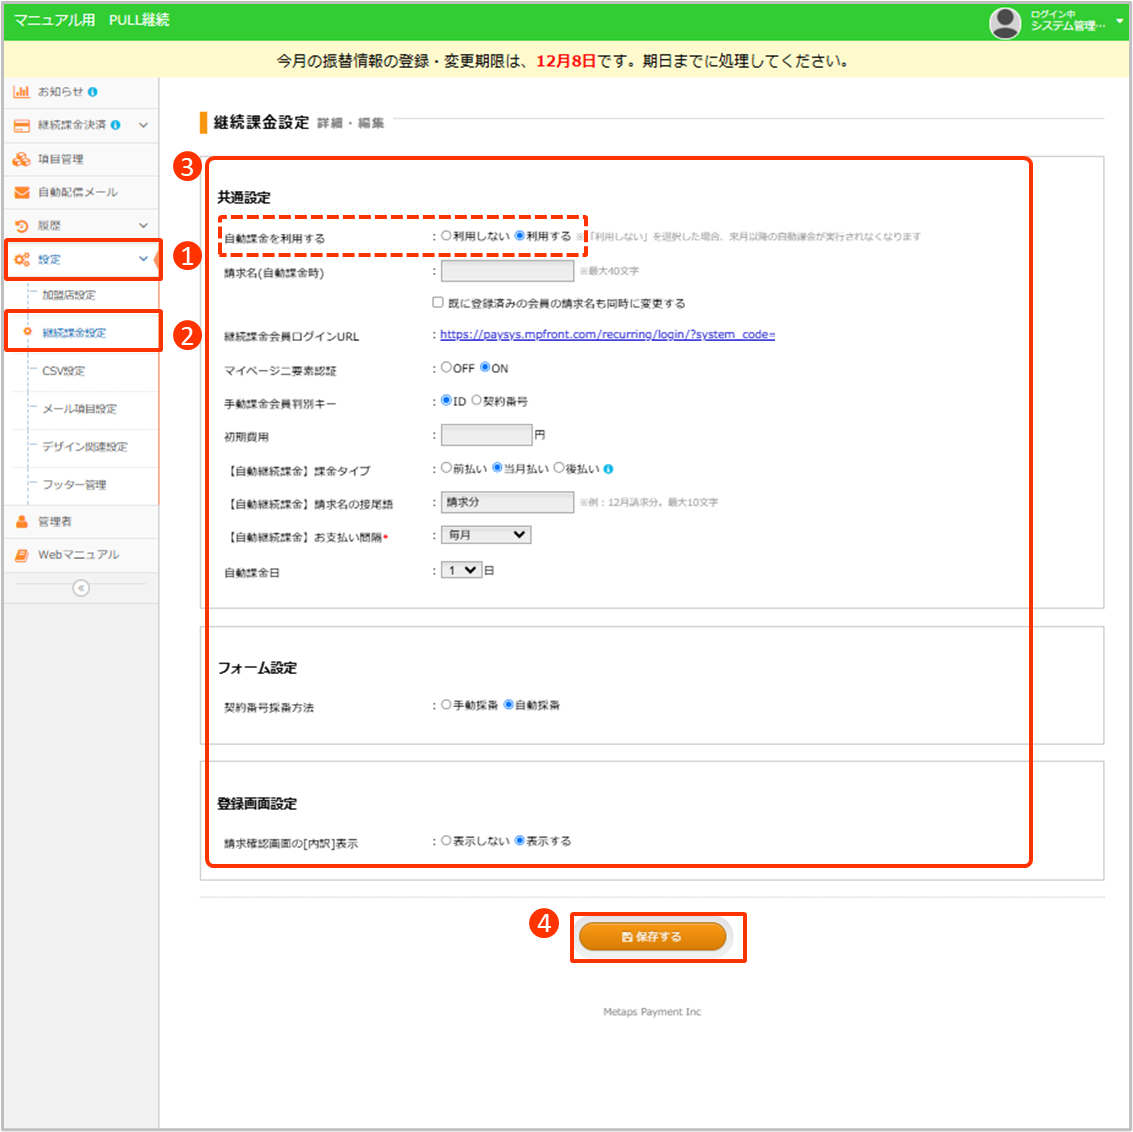Click the 自動配信メール envelope icon
Viewport: 1133px width, 1132px height.
click(21, 192)
